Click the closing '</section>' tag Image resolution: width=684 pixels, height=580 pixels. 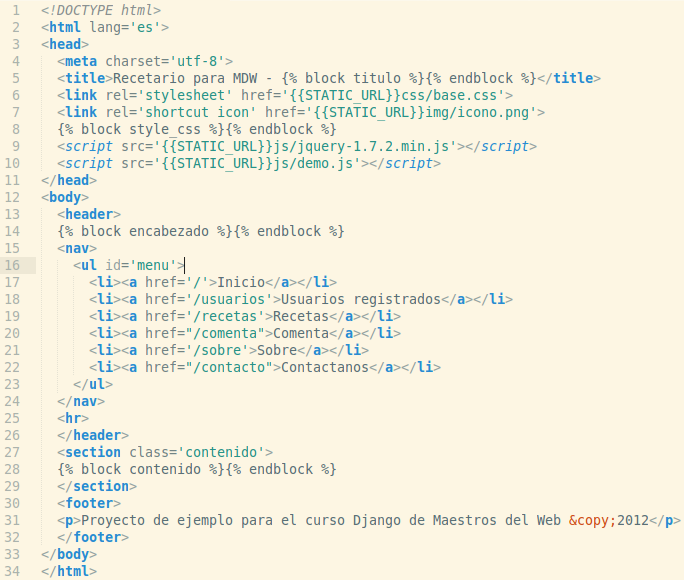[97, 486]
